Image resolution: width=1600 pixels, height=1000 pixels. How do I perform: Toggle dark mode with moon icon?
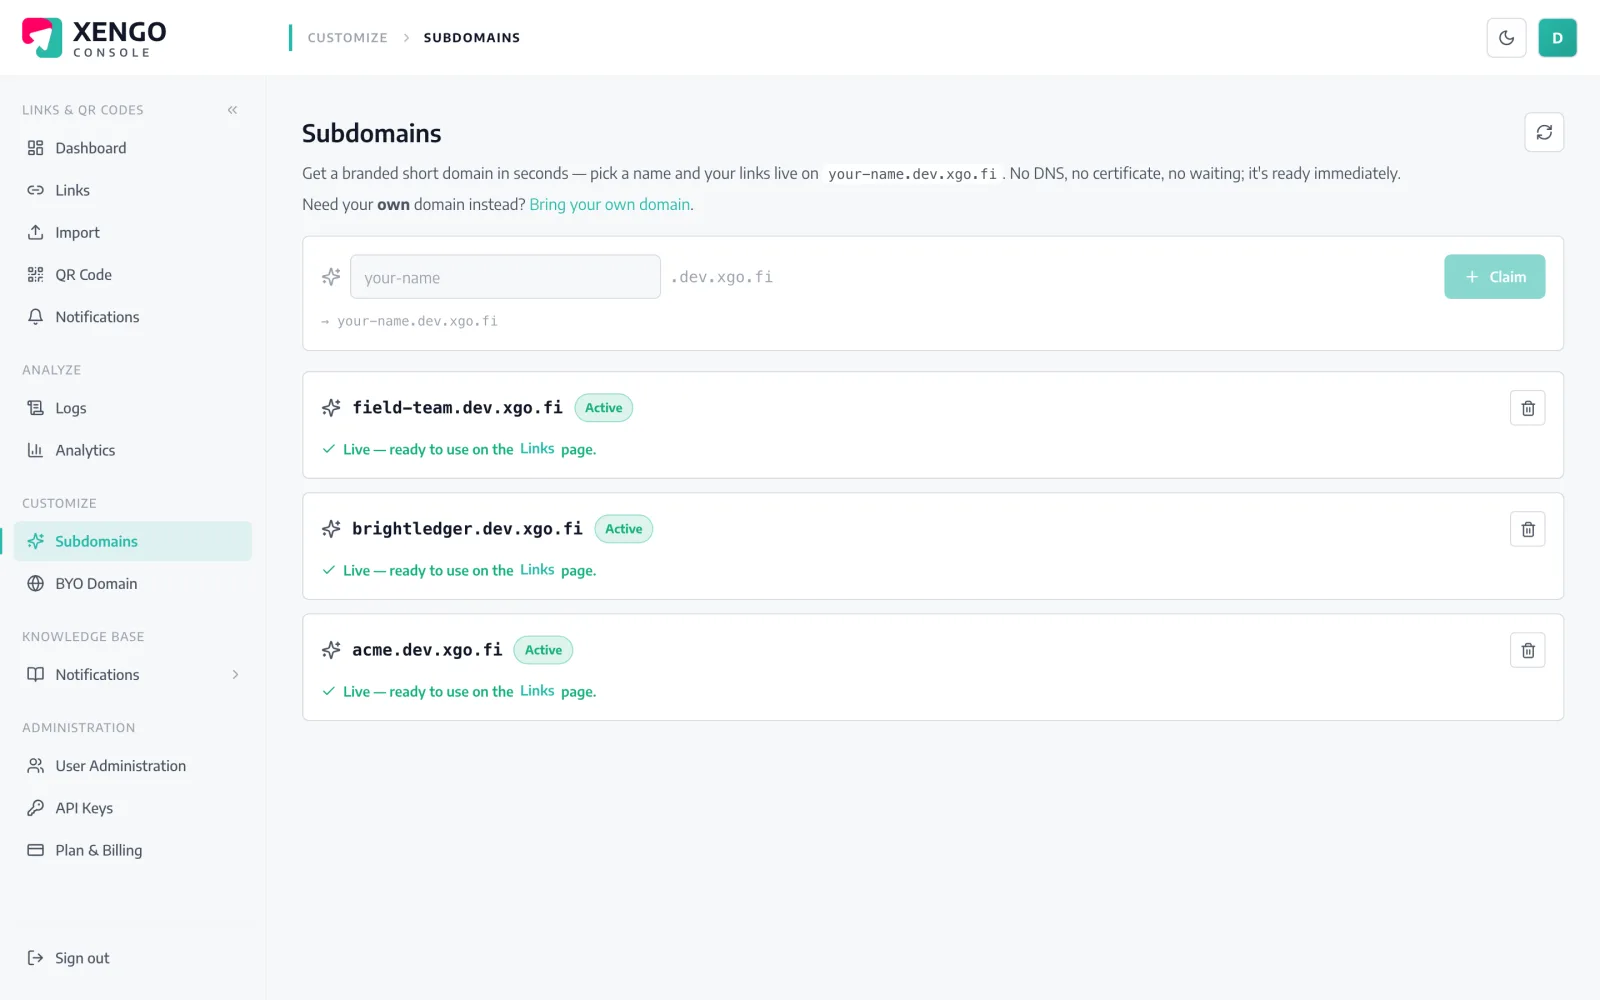coord(1506,38)
